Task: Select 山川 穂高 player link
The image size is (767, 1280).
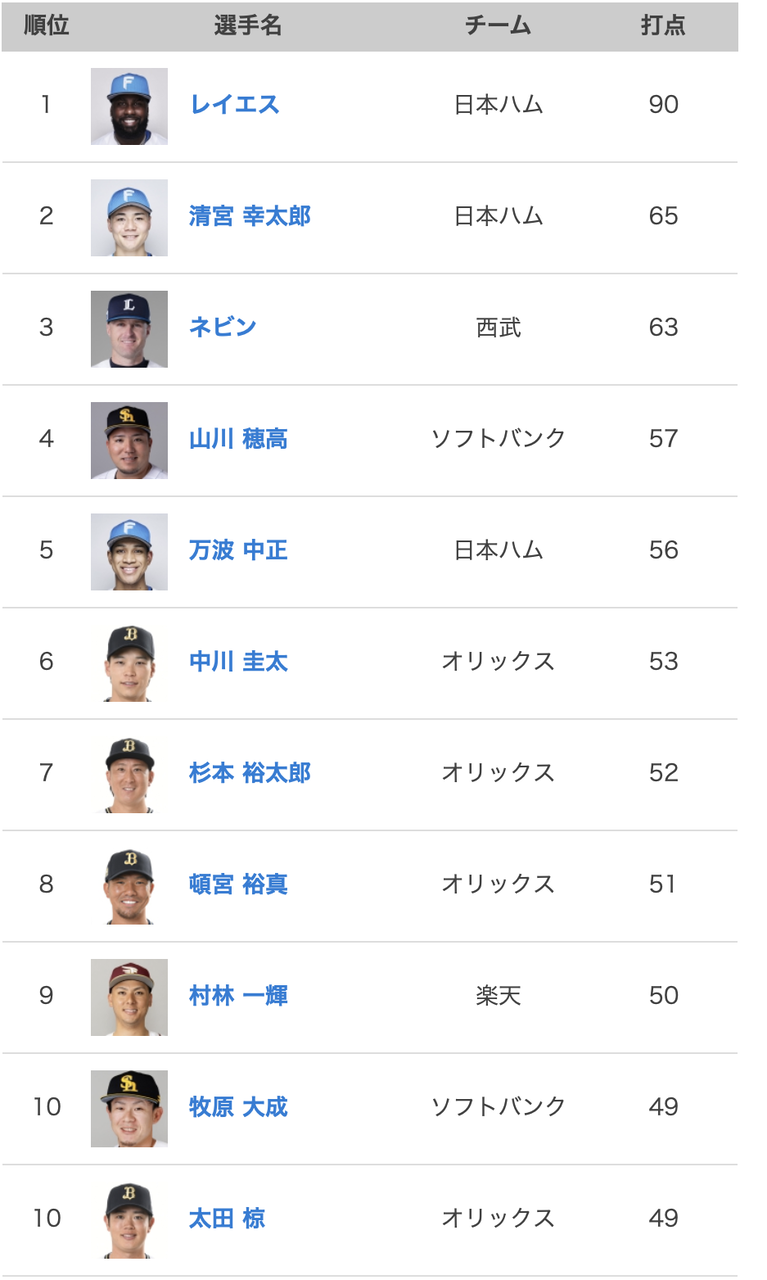Action: [239, 439]
